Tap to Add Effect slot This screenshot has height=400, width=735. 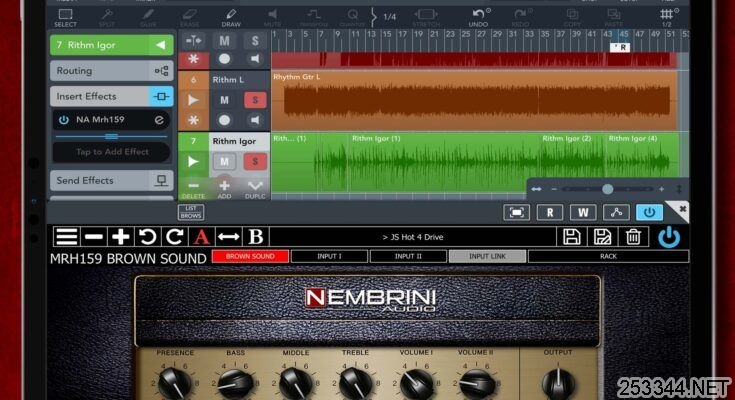[x=112, y=152]
